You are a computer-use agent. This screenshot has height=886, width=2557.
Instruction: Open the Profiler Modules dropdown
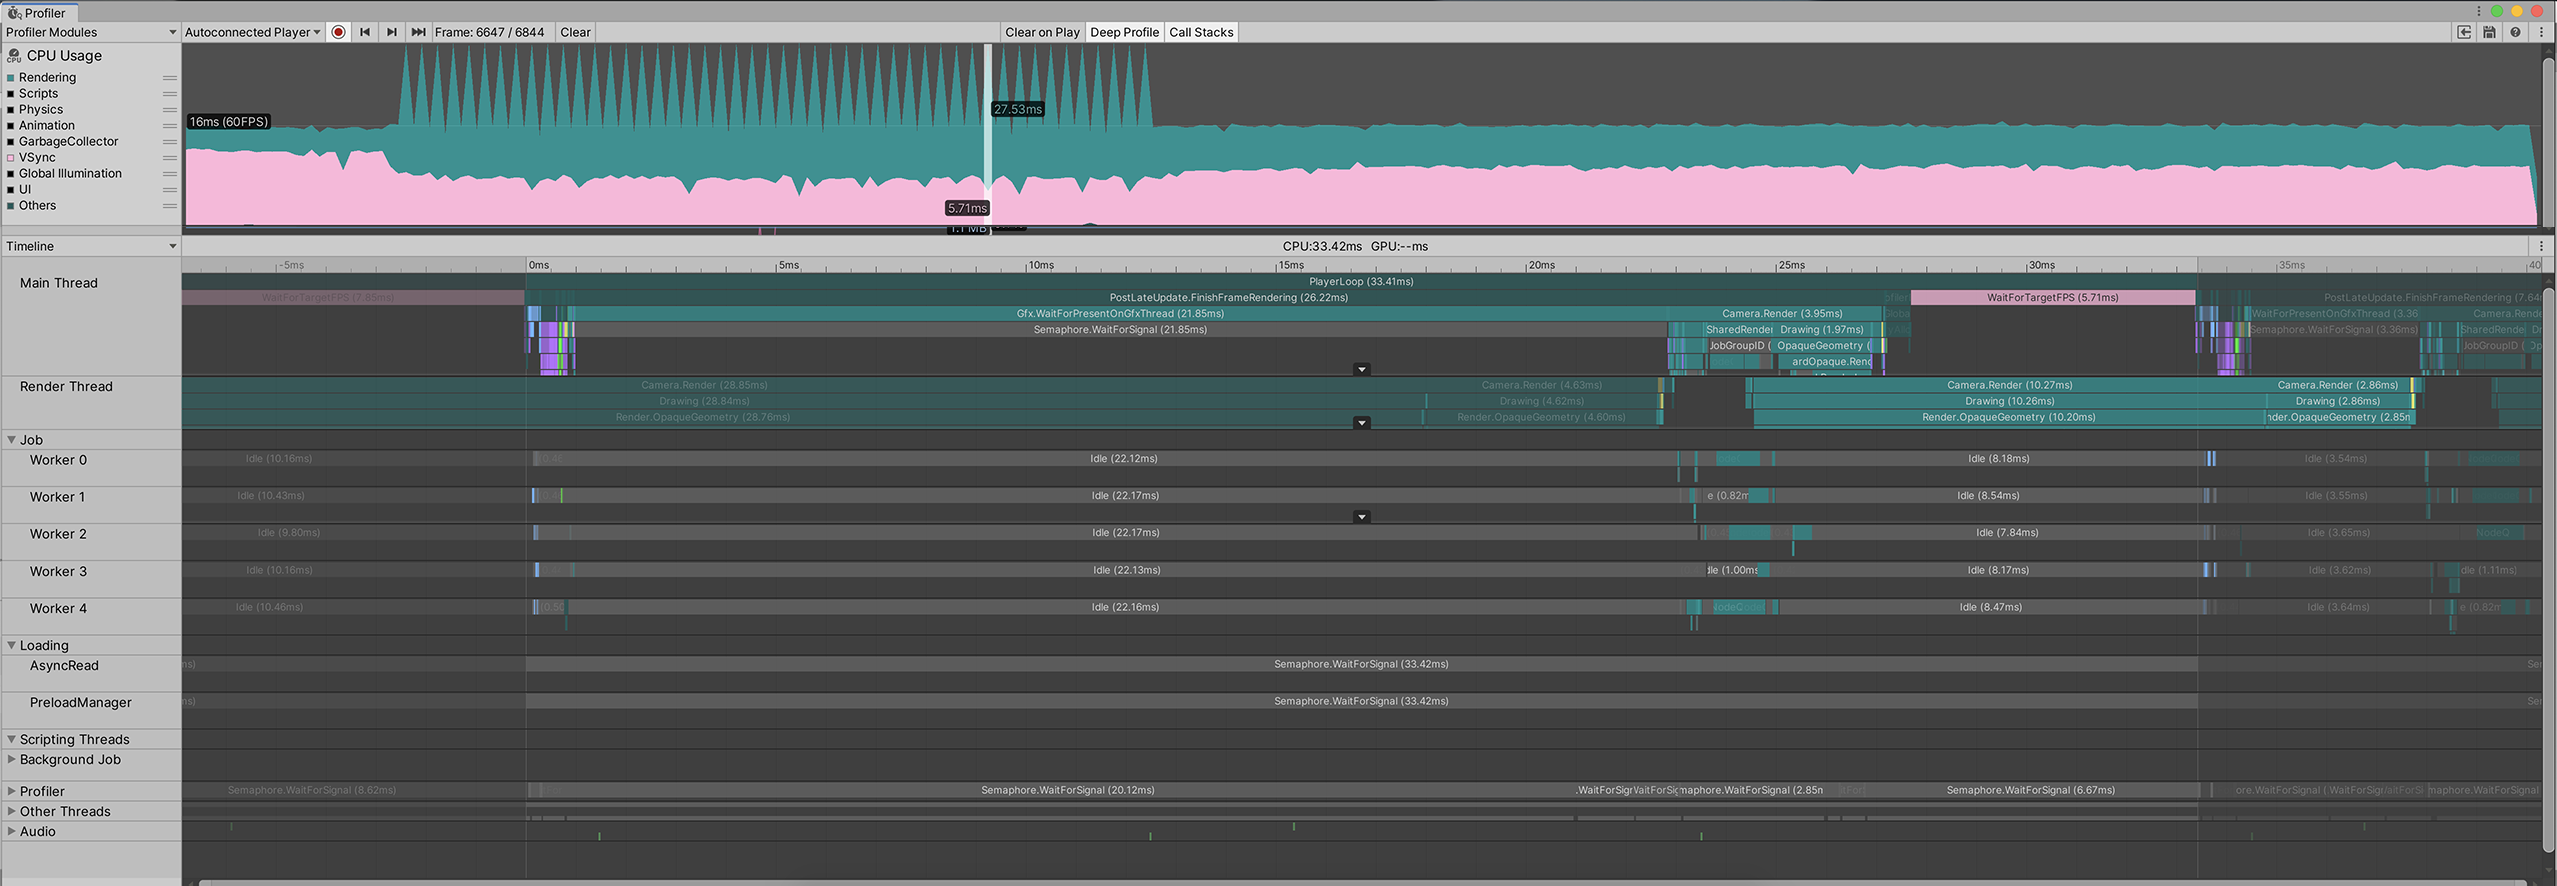click(x=91, y=32)
